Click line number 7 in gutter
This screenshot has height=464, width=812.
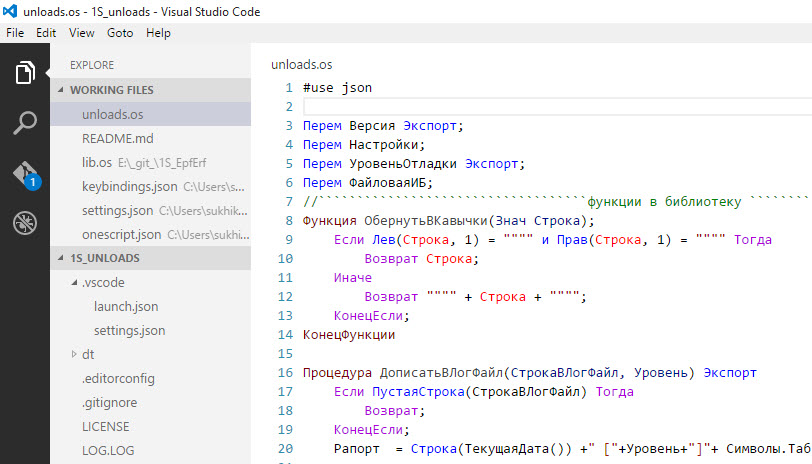click(289, 202)
